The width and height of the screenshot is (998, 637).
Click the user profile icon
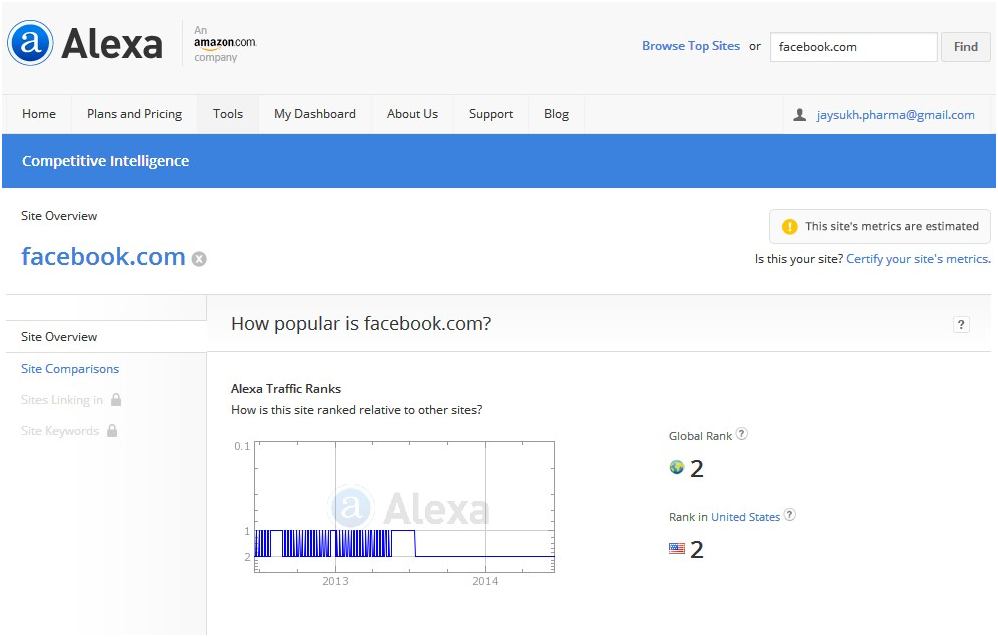[x=799, y=115]
